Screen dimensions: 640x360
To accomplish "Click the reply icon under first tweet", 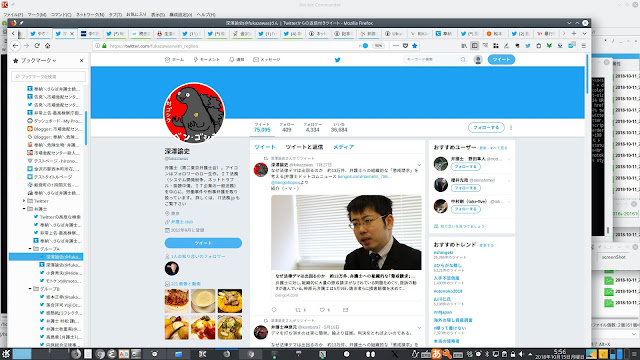I will pos(274,310).
